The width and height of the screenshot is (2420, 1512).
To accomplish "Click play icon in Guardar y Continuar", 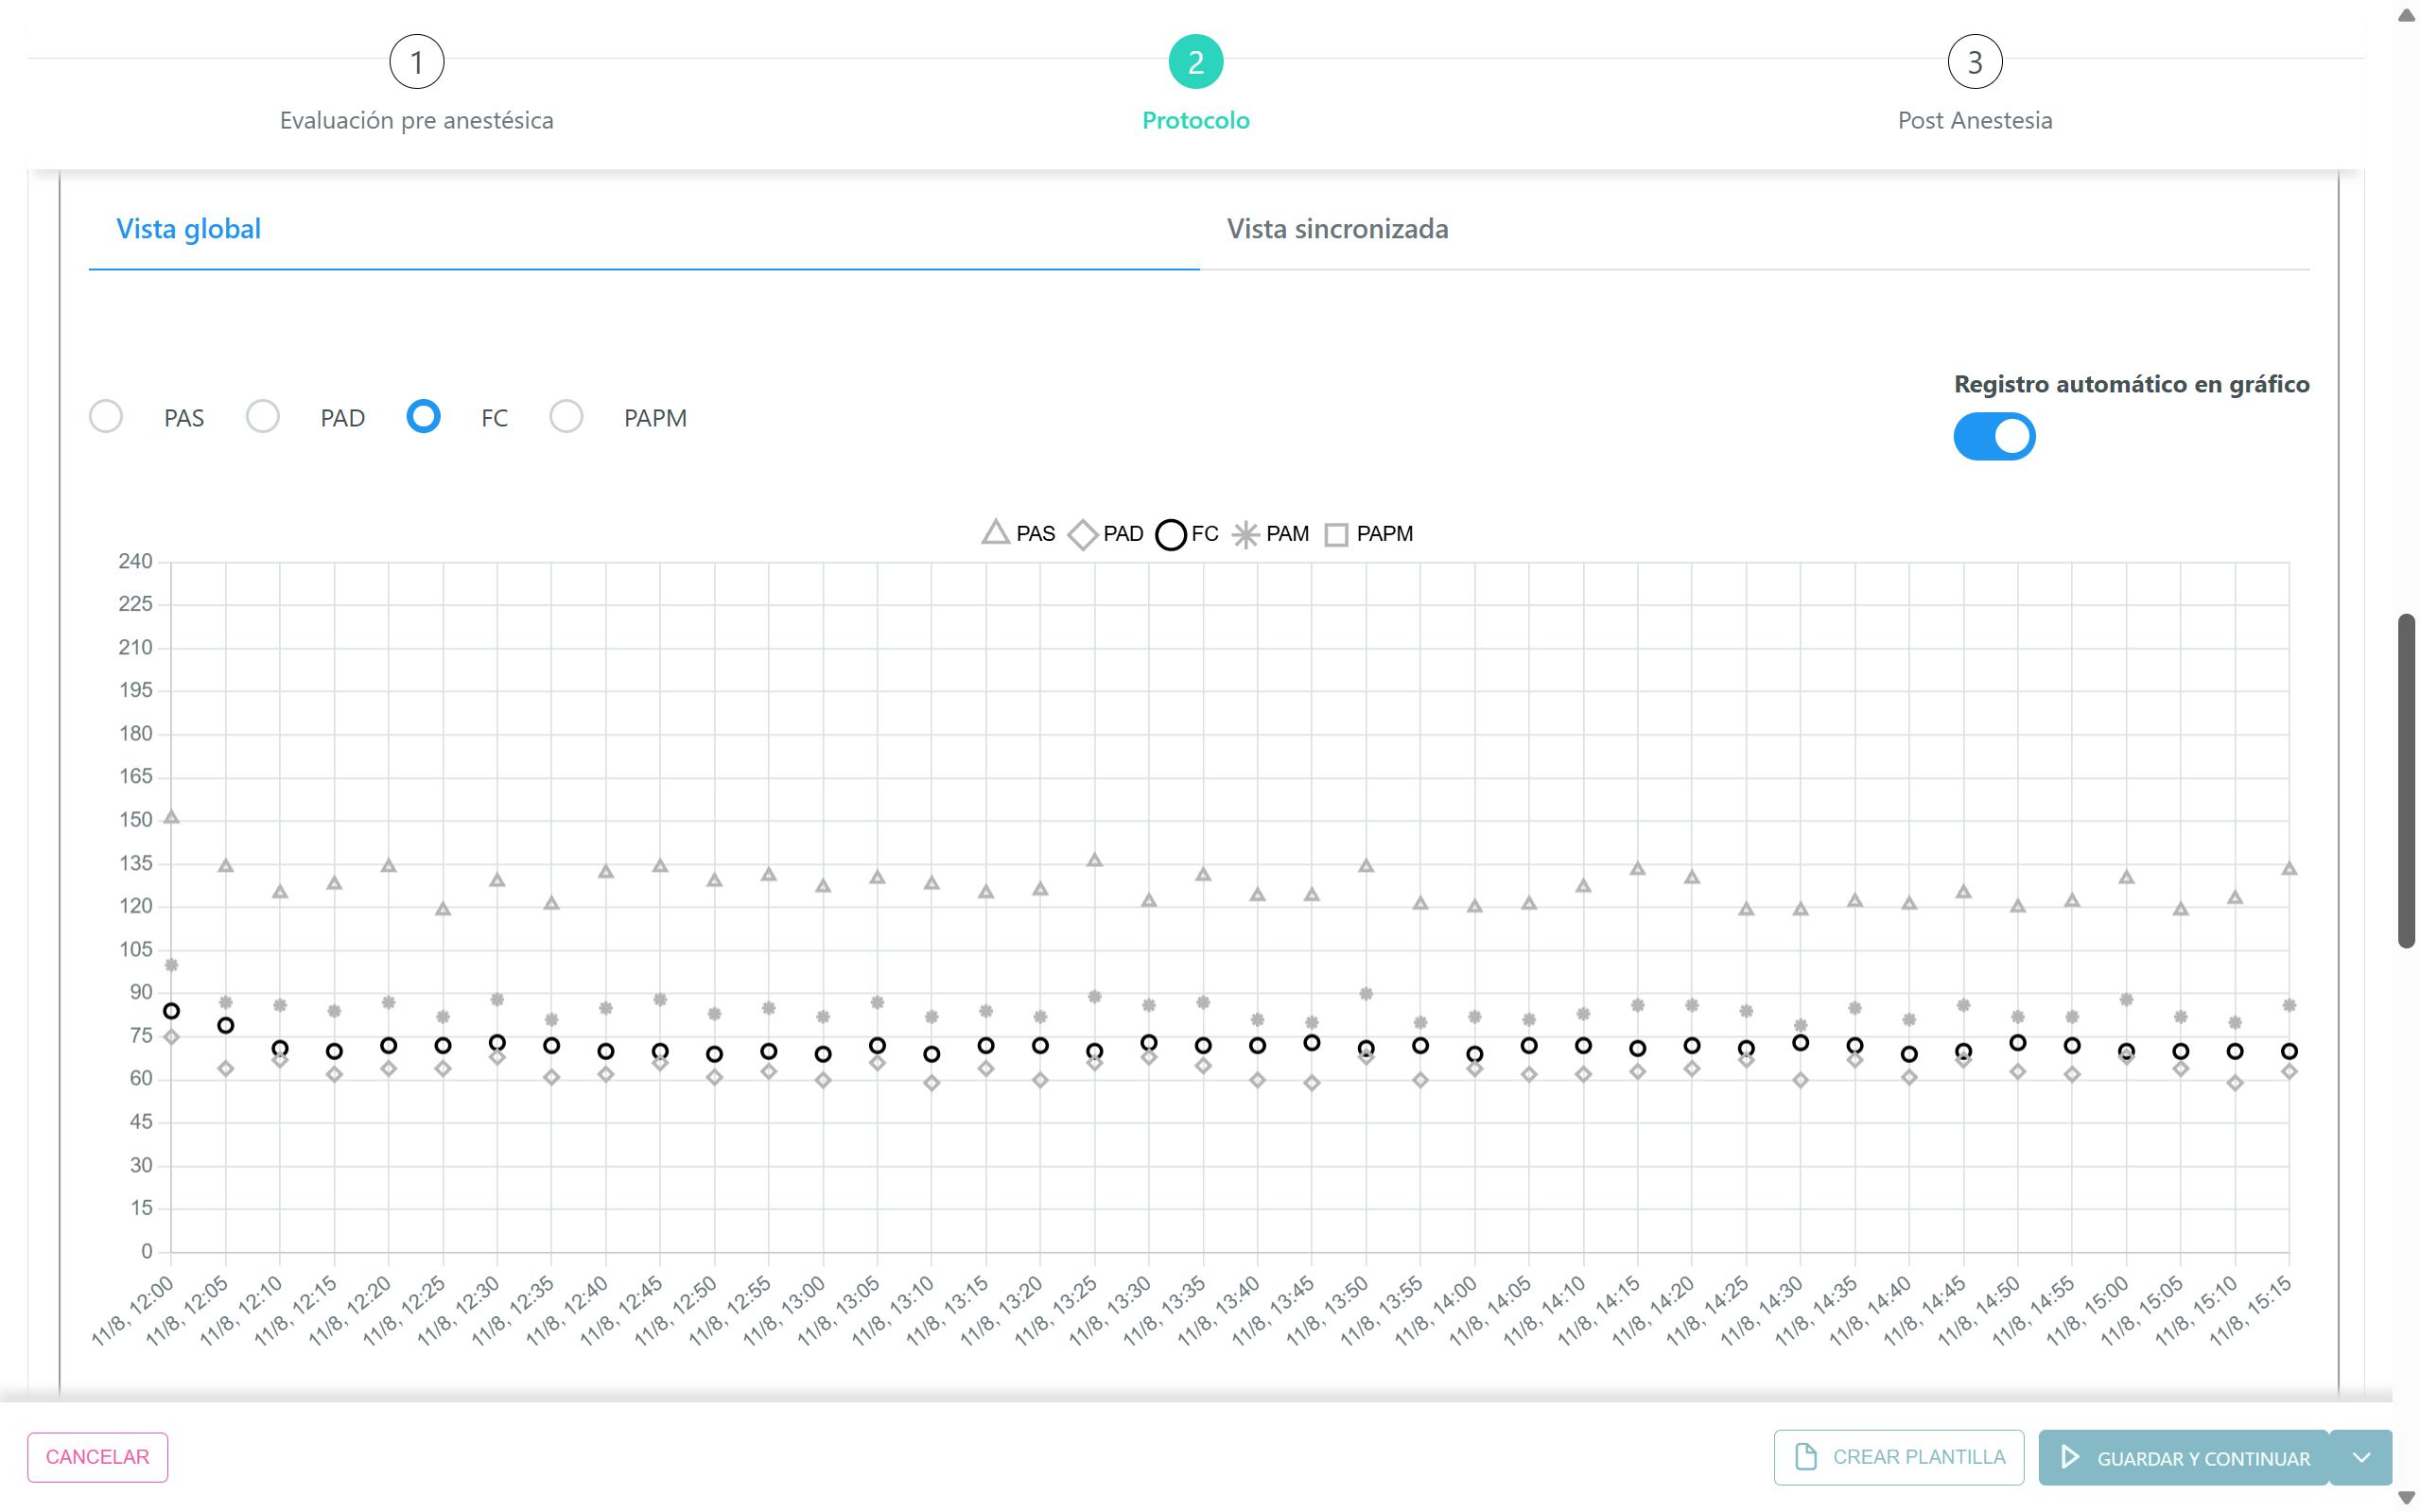I will (2070, 1457).
